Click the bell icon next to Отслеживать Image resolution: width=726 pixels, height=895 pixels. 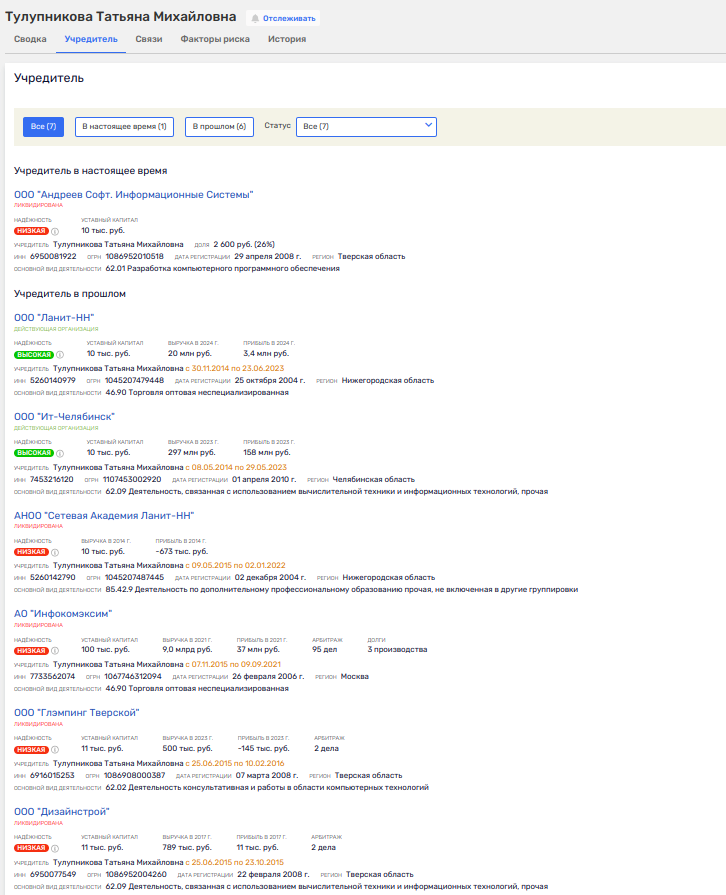pyautogui.click(x=255, y=18)
